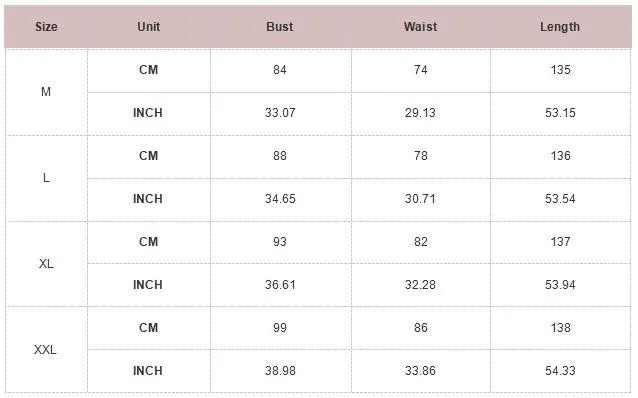638x398 pixels.
Task: Select the Waist column header
Action: click(x=421, y=27)
